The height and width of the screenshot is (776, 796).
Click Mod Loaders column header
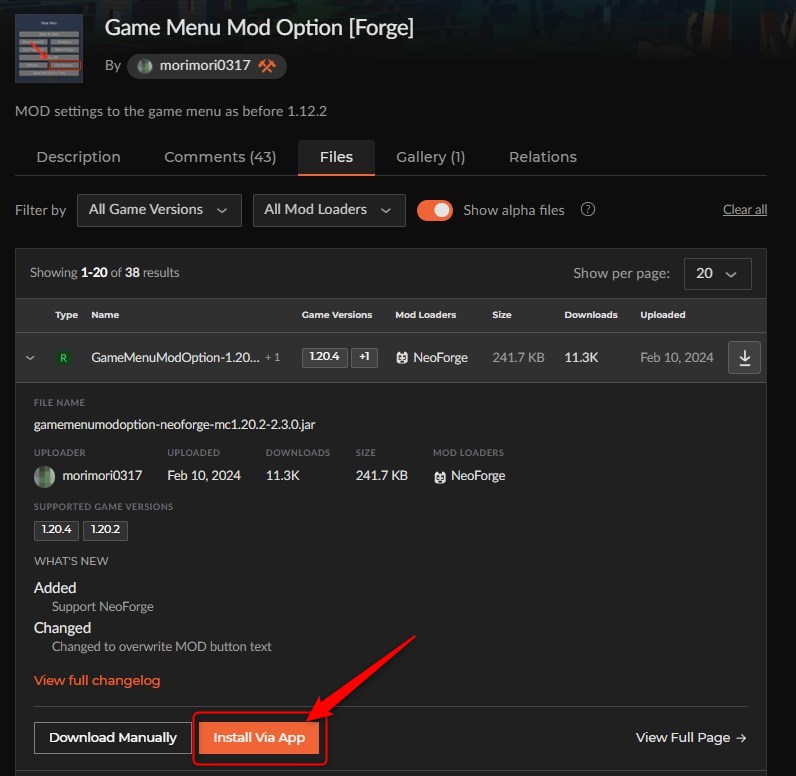tap(425, 315)
